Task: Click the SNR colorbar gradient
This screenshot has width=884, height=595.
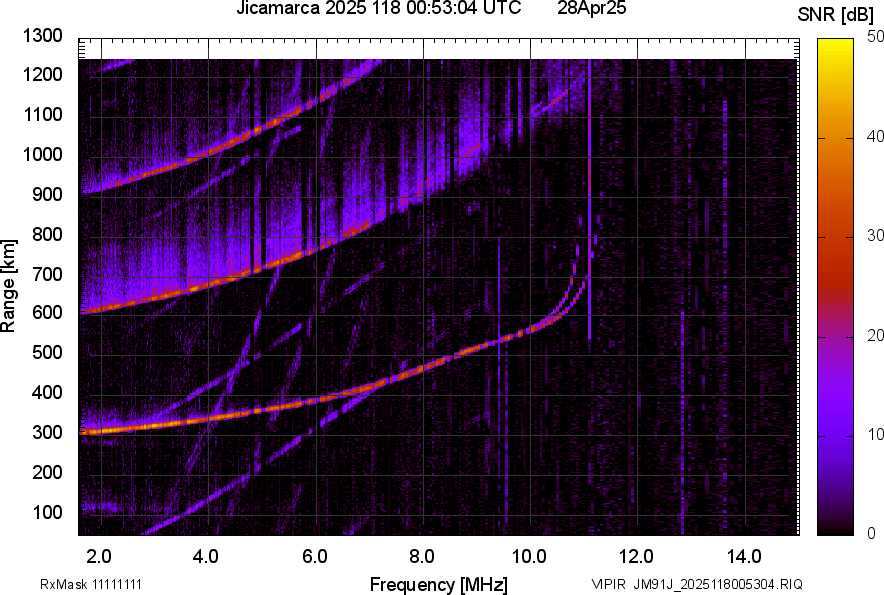Action: tap(836, 287)
